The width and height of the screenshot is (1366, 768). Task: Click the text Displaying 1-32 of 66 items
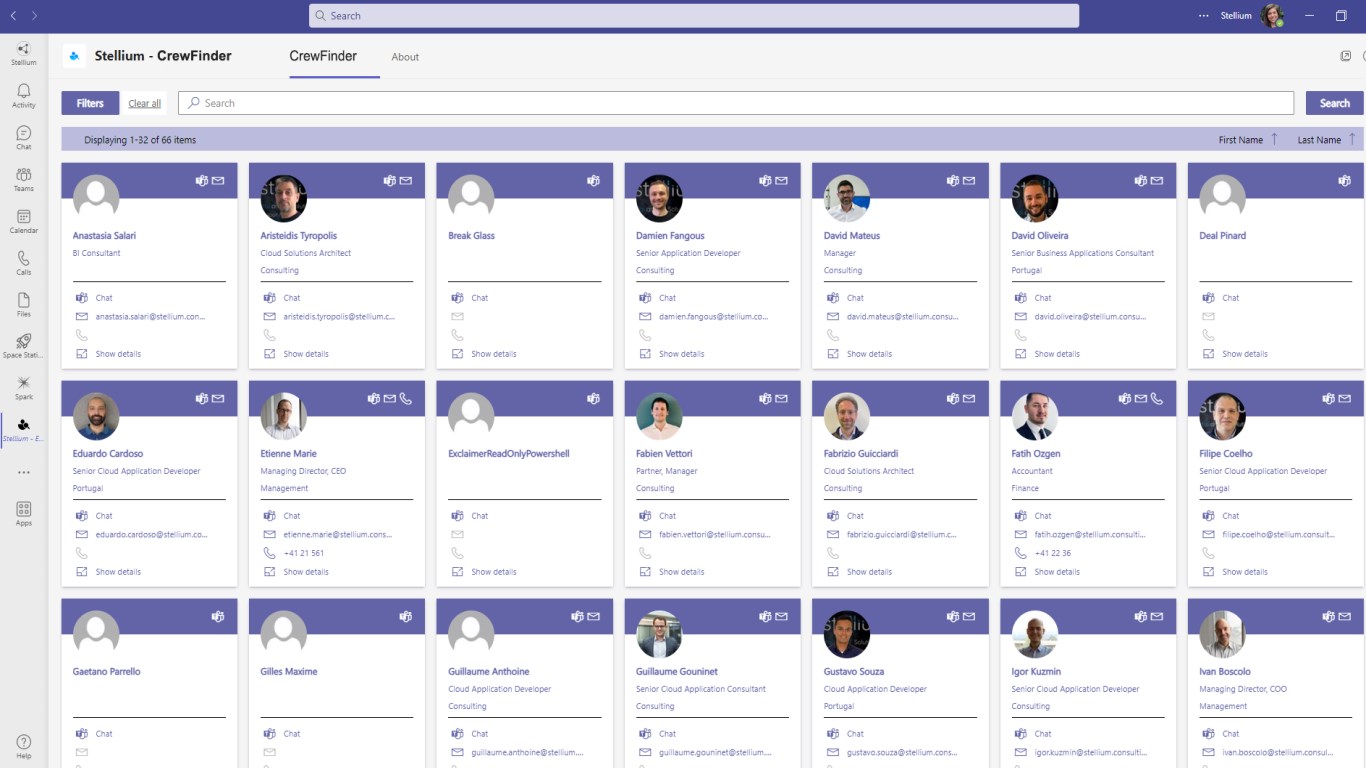[x=140, y=140]
